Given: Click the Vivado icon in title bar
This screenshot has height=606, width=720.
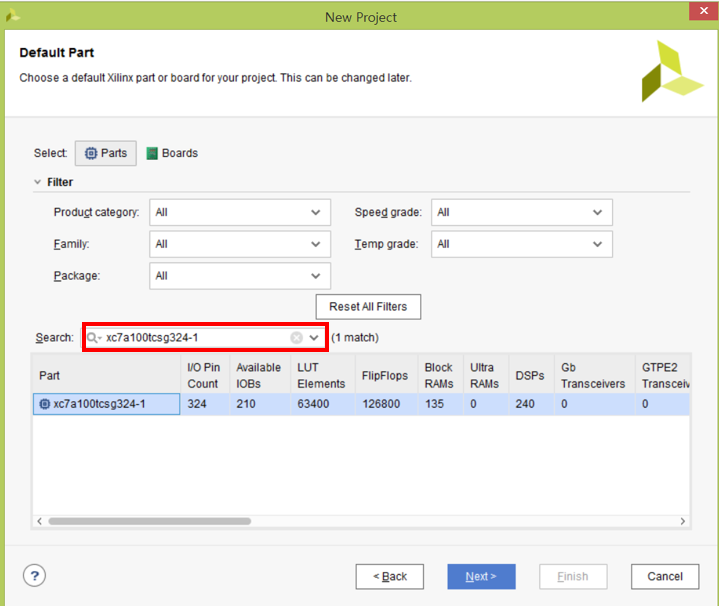Looking at the screenshot, I should [13, 16].
